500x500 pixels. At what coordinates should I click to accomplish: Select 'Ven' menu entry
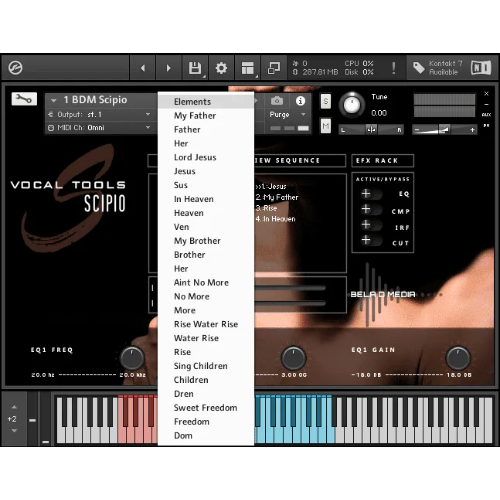point(206,227)
